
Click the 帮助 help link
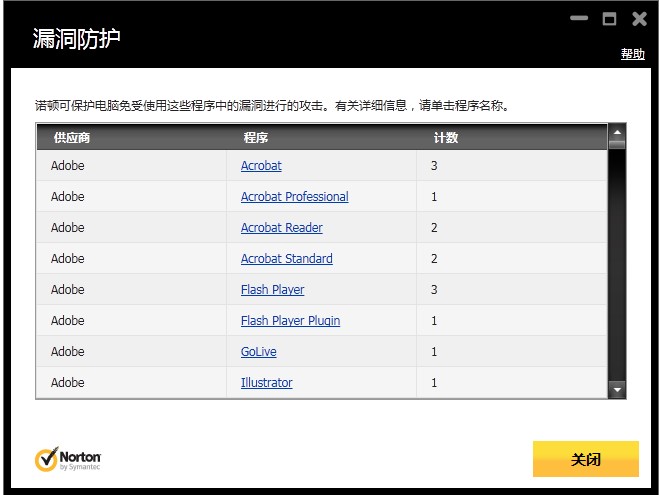[633, 54]
